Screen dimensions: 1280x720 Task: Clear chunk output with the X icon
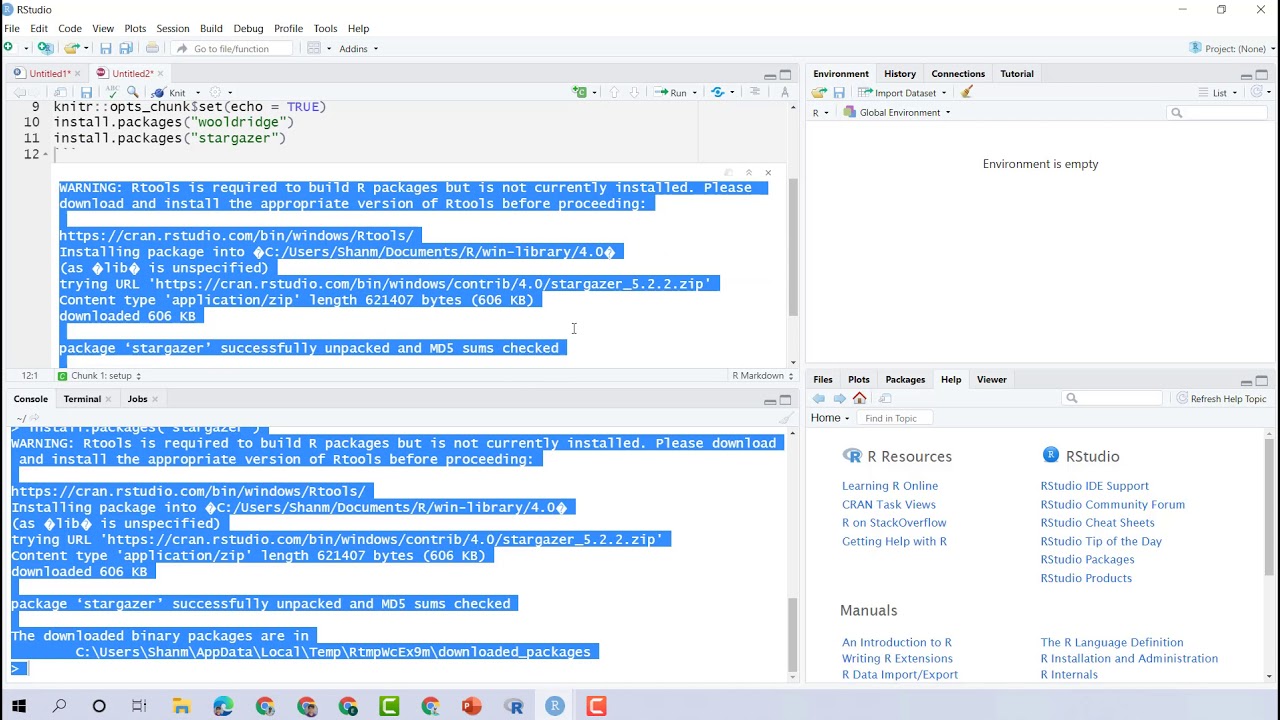point(768,173)
